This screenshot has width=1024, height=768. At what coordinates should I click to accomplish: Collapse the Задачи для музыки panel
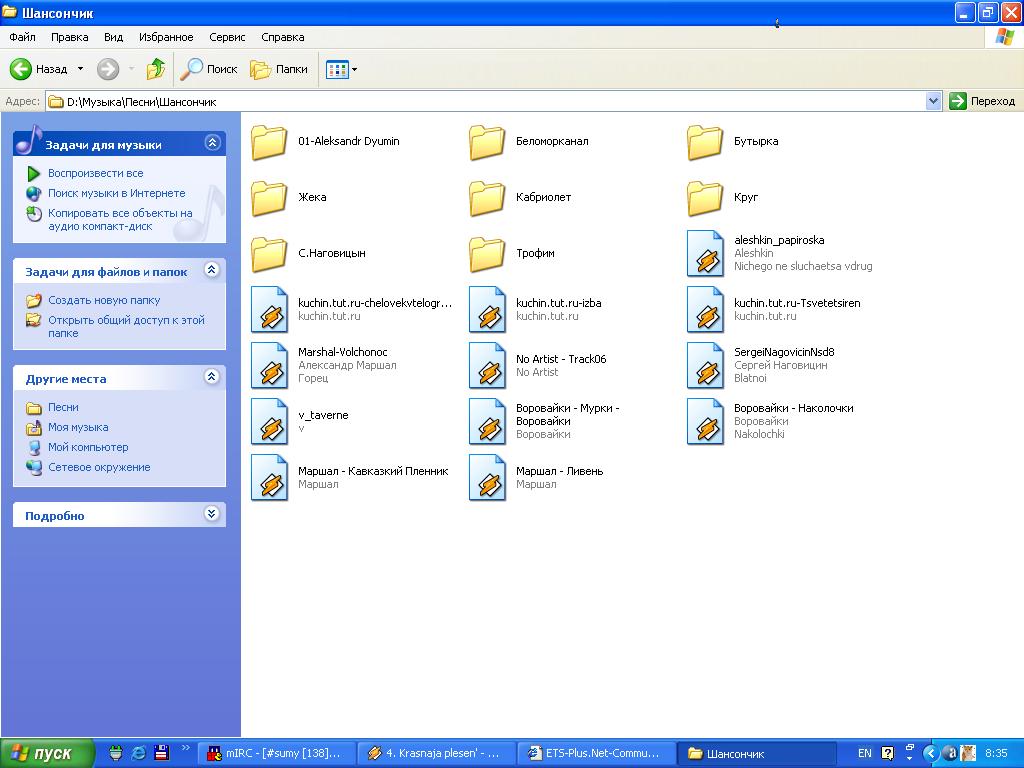[212, 143]
